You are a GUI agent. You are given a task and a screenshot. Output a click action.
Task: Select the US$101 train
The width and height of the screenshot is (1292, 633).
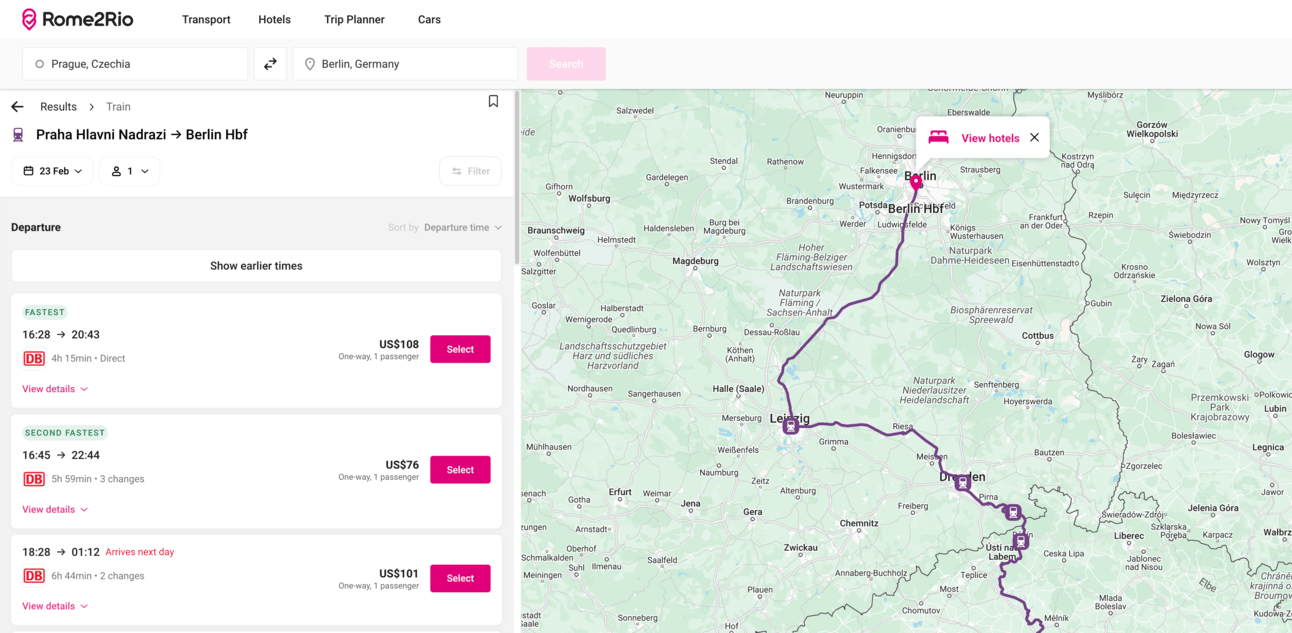460,578
